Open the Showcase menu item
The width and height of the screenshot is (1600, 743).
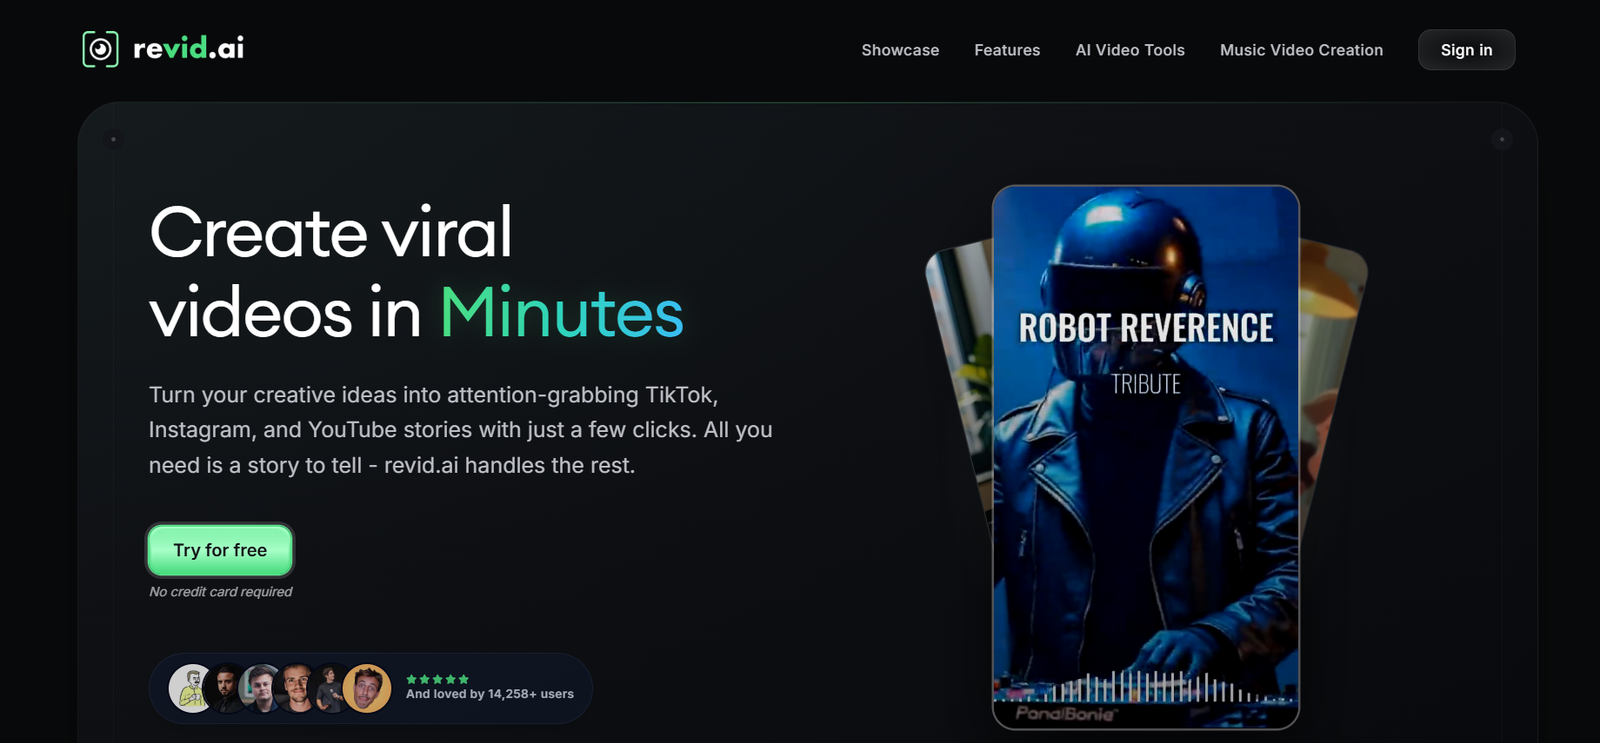tap(900, 50)
